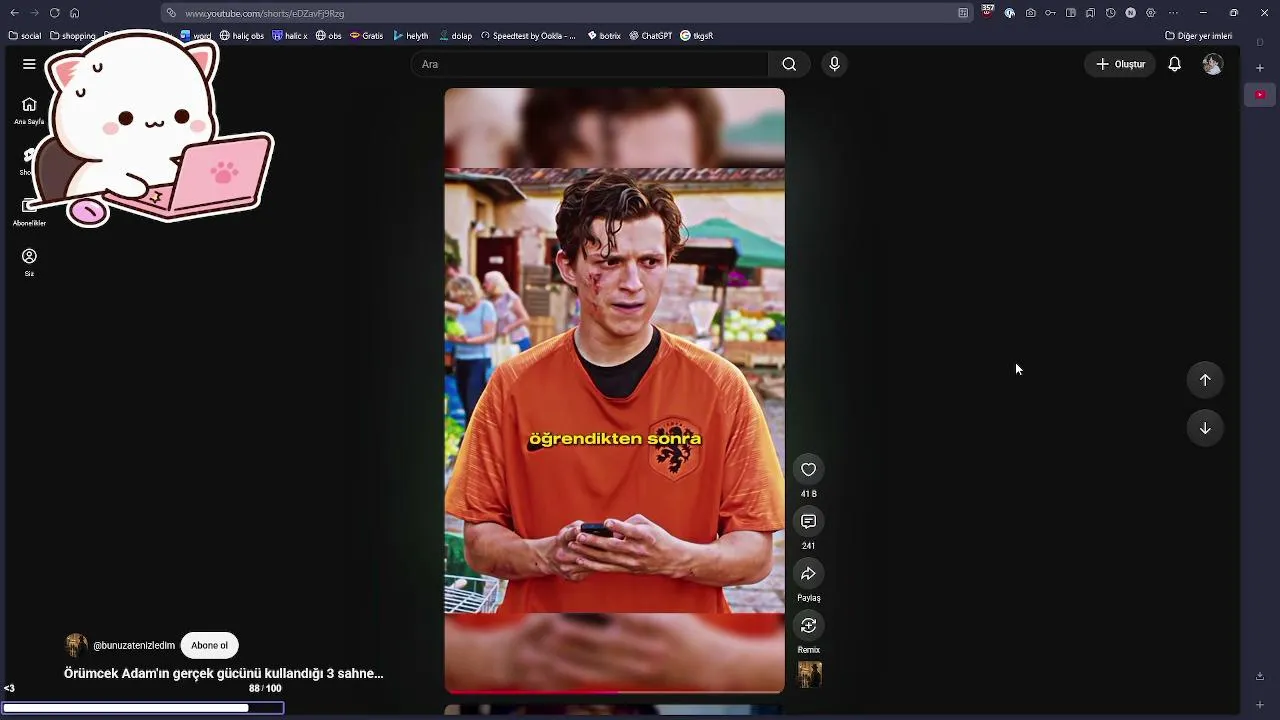Click the Ara search input field

pos(590,64)
